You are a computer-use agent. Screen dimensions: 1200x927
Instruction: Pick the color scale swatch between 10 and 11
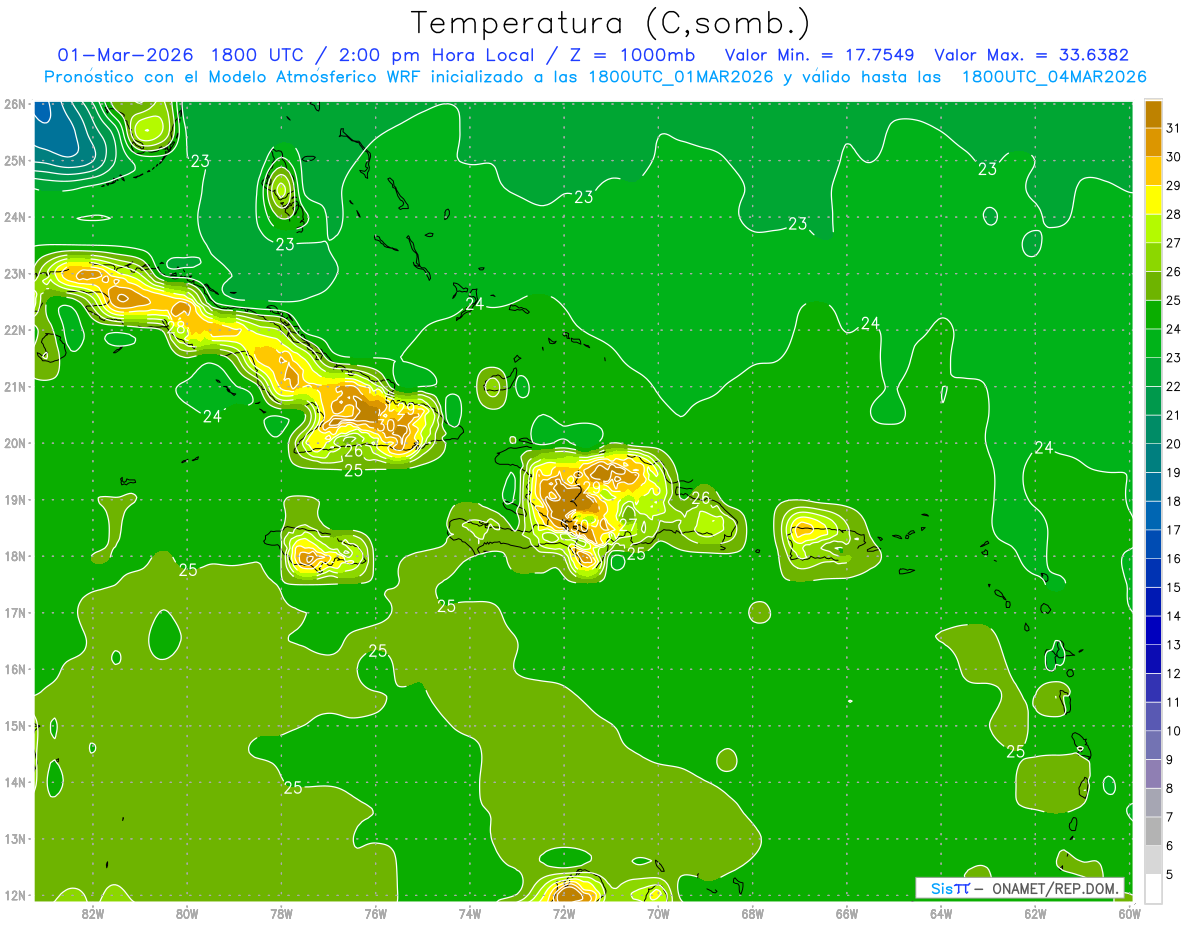[x=1153, y=717]
